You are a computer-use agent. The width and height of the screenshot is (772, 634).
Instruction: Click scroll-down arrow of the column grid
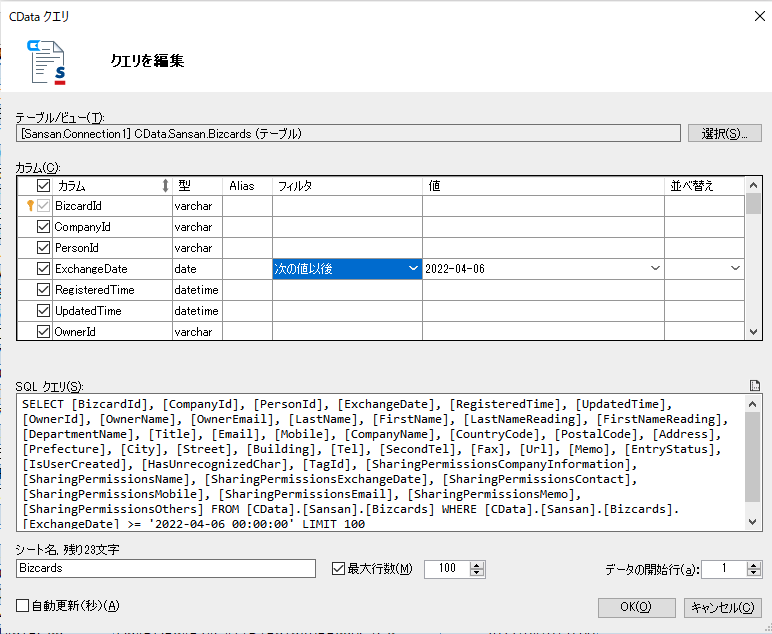pos(753,332)
